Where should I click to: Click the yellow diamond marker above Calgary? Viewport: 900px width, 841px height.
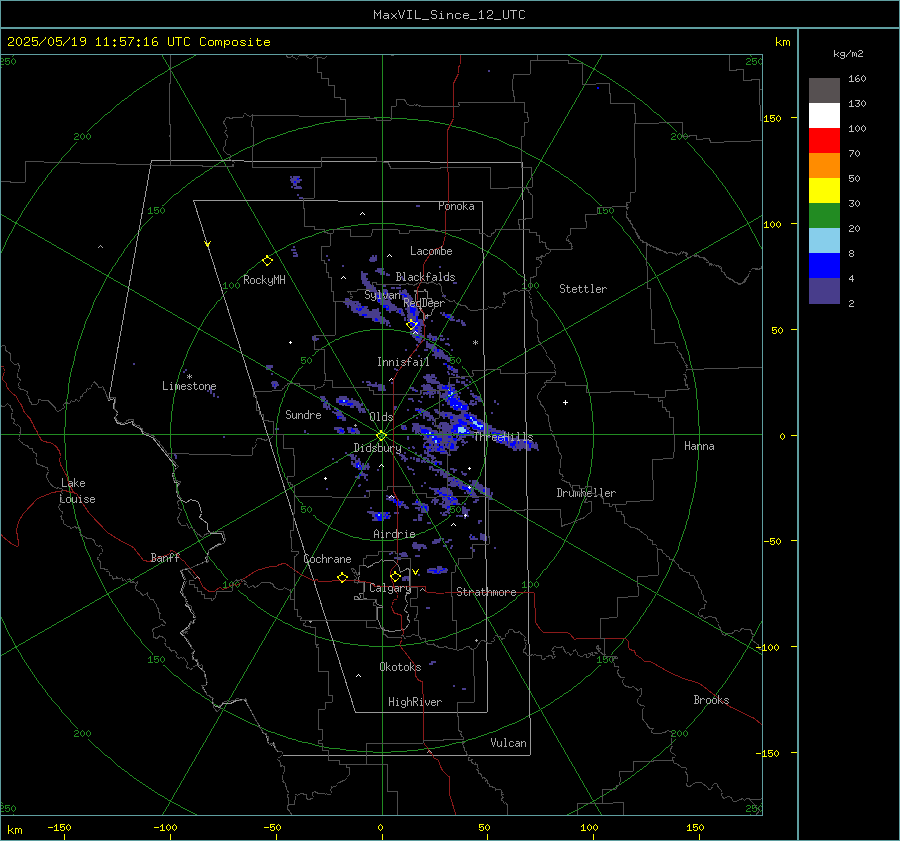point(395,576)
